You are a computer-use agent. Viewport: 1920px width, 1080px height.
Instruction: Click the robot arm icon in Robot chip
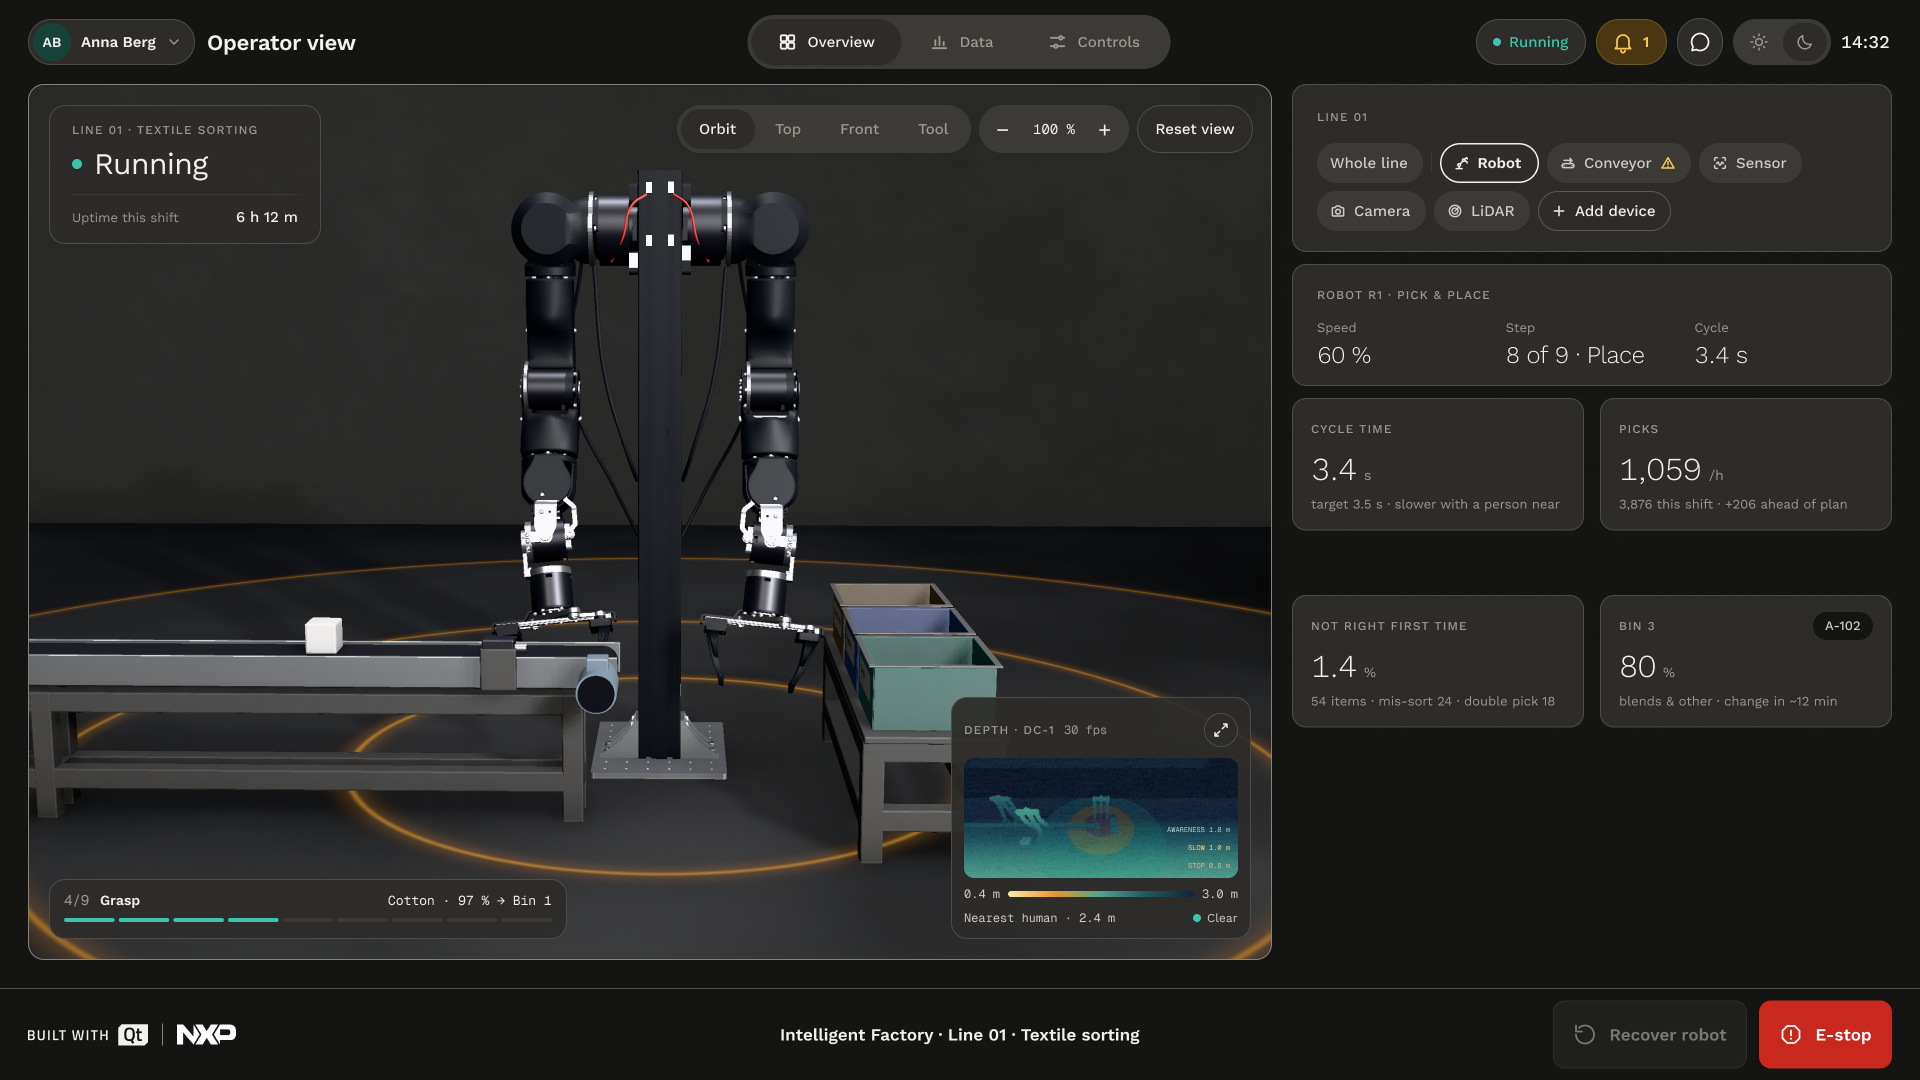click(x=1462, y=163)
